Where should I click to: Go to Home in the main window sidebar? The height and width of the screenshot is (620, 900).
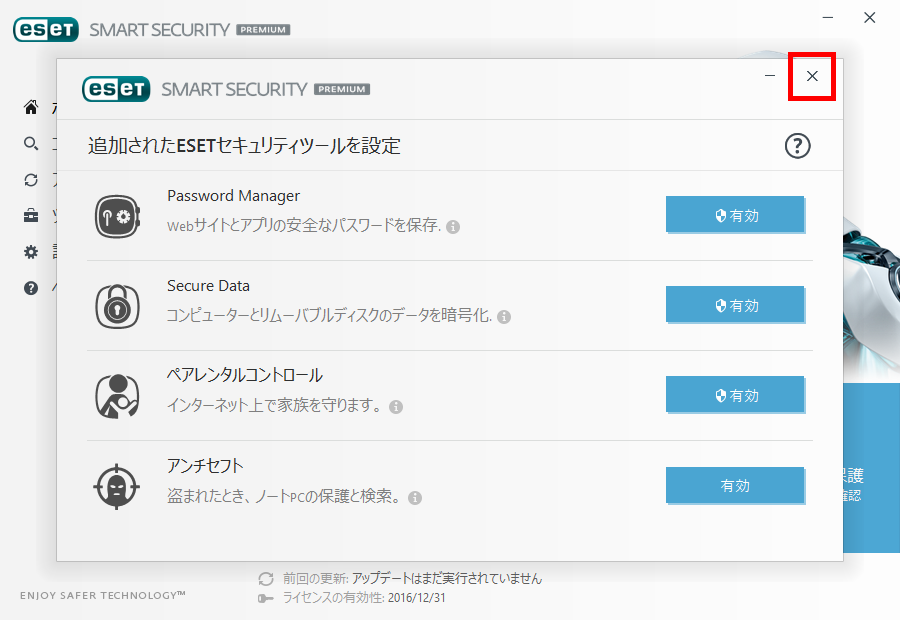[x=31, y=107]
